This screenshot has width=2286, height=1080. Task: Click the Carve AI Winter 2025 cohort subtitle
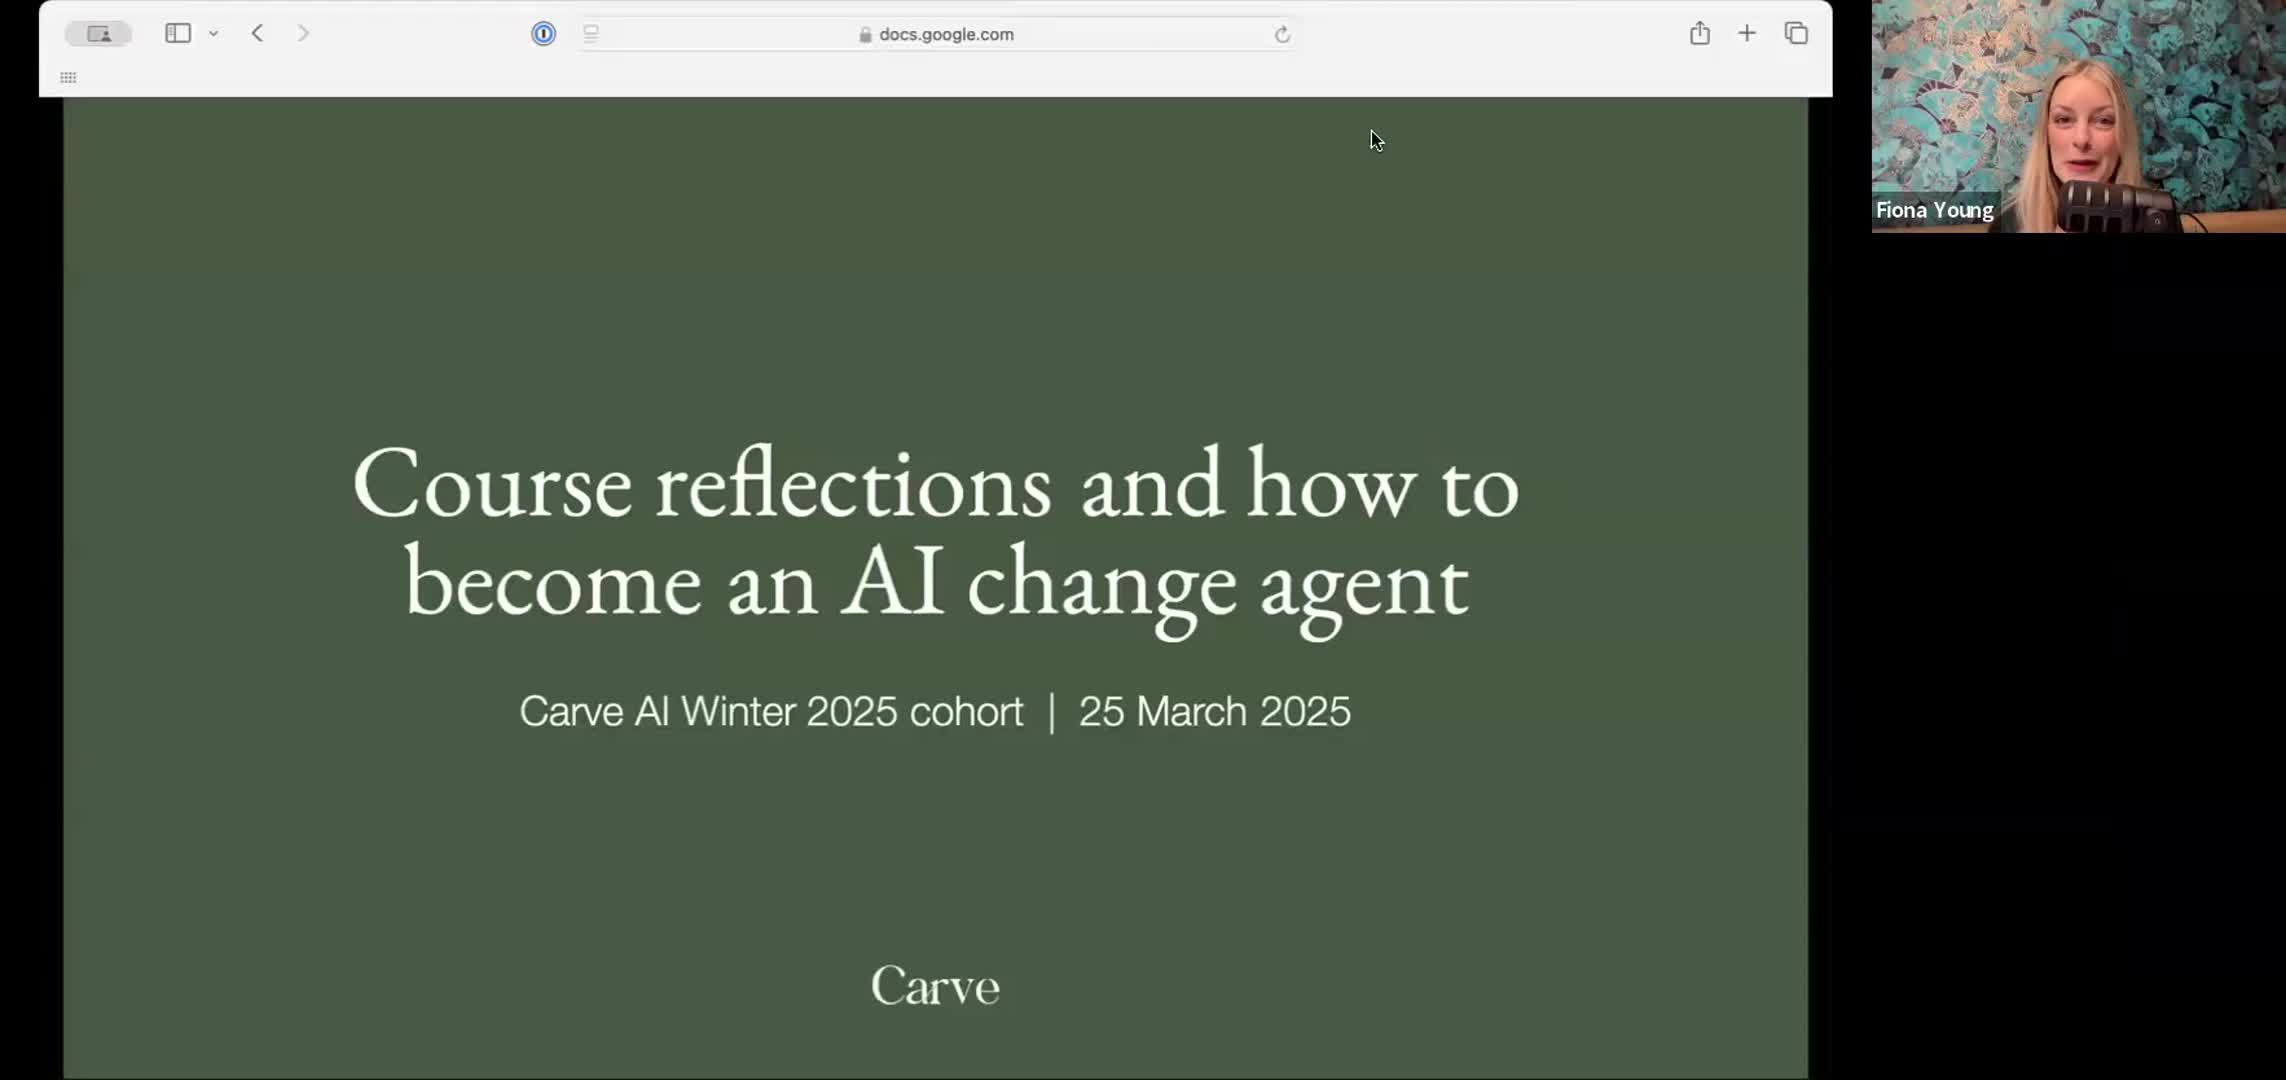tap(771, 712)
